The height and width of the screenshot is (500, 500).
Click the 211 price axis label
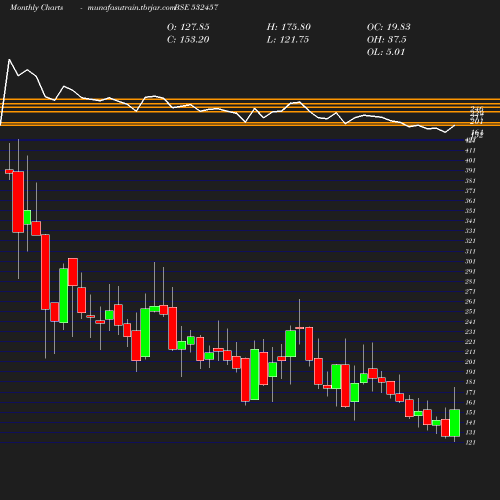[x=470, y=352]
